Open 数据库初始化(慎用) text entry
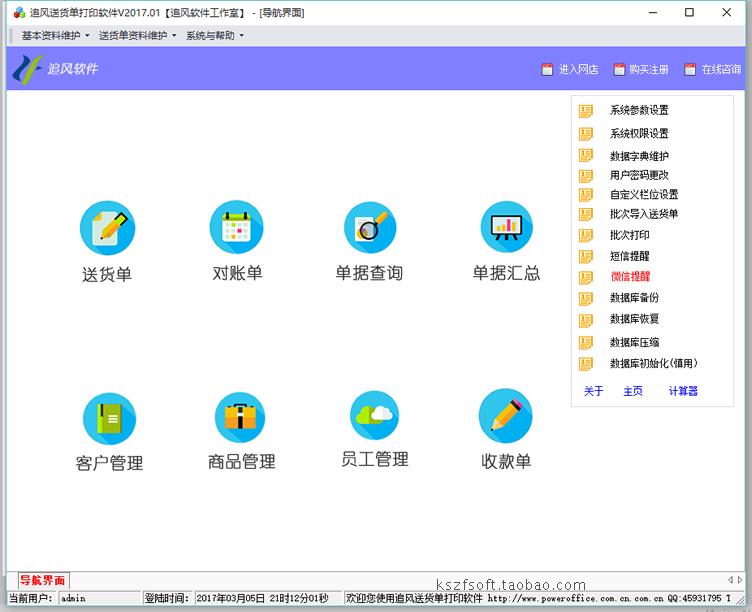The width and height of the screenshot is (752, 612). click(x=654, y=363)
